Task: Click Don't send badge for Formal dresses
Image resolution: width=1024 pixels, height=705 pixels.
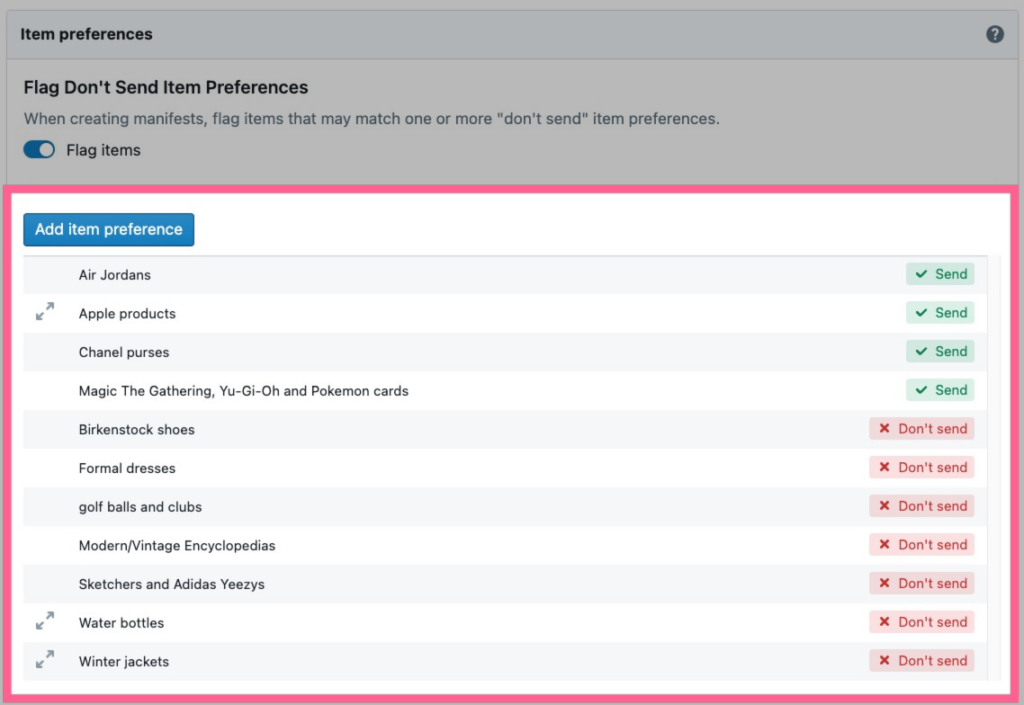Action: click(x=921, y=467)
